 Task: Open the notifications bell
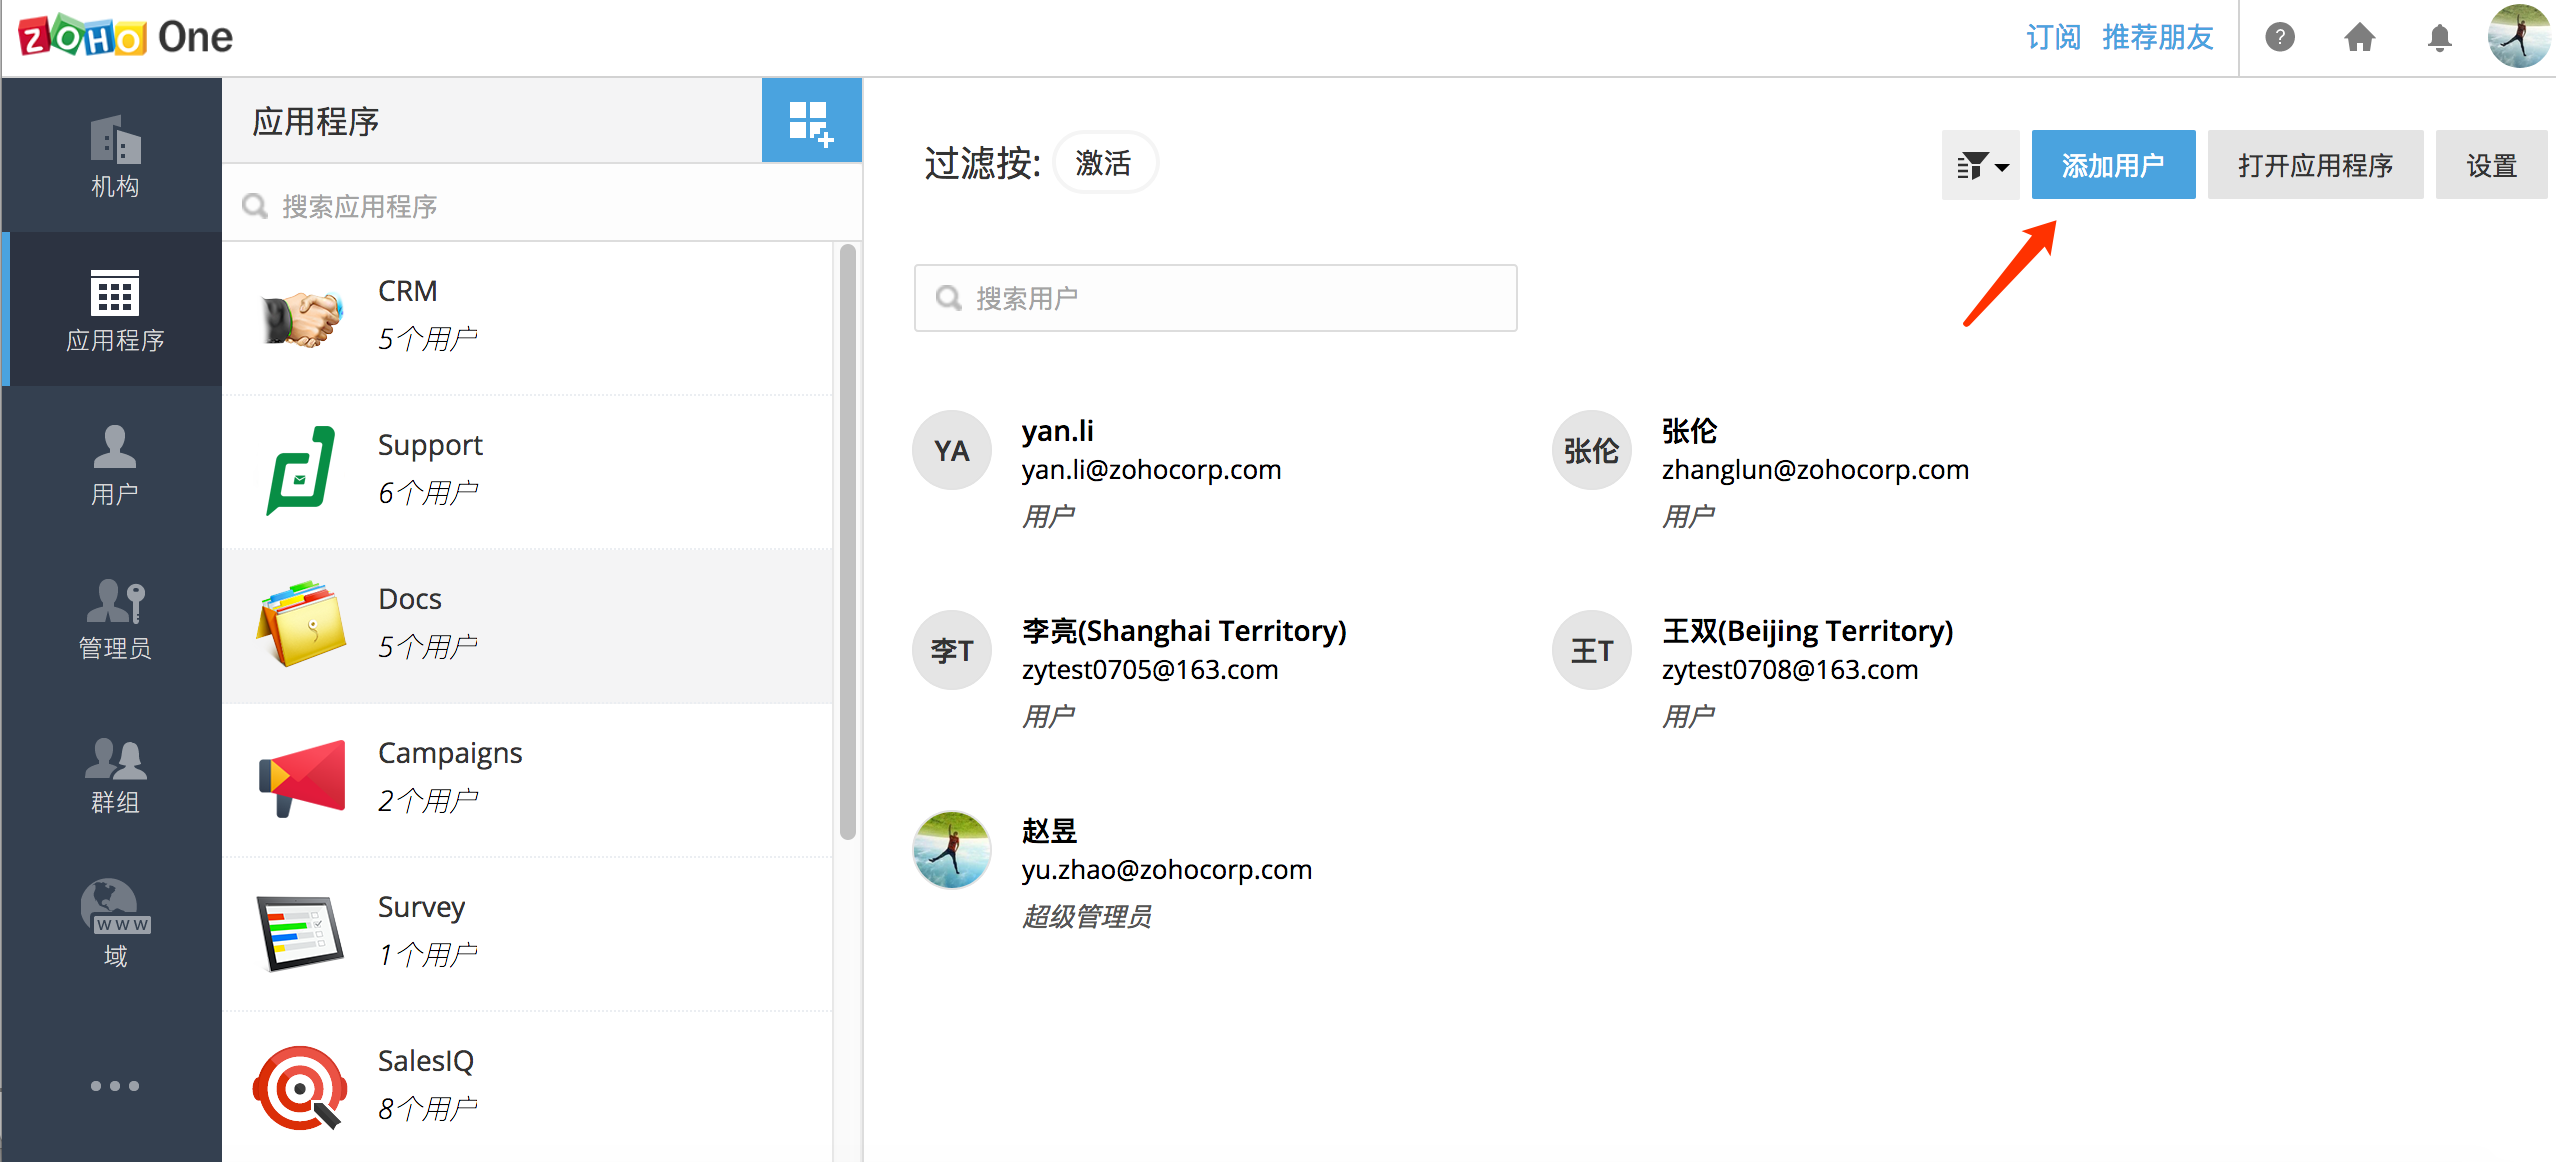(2439, 38)
